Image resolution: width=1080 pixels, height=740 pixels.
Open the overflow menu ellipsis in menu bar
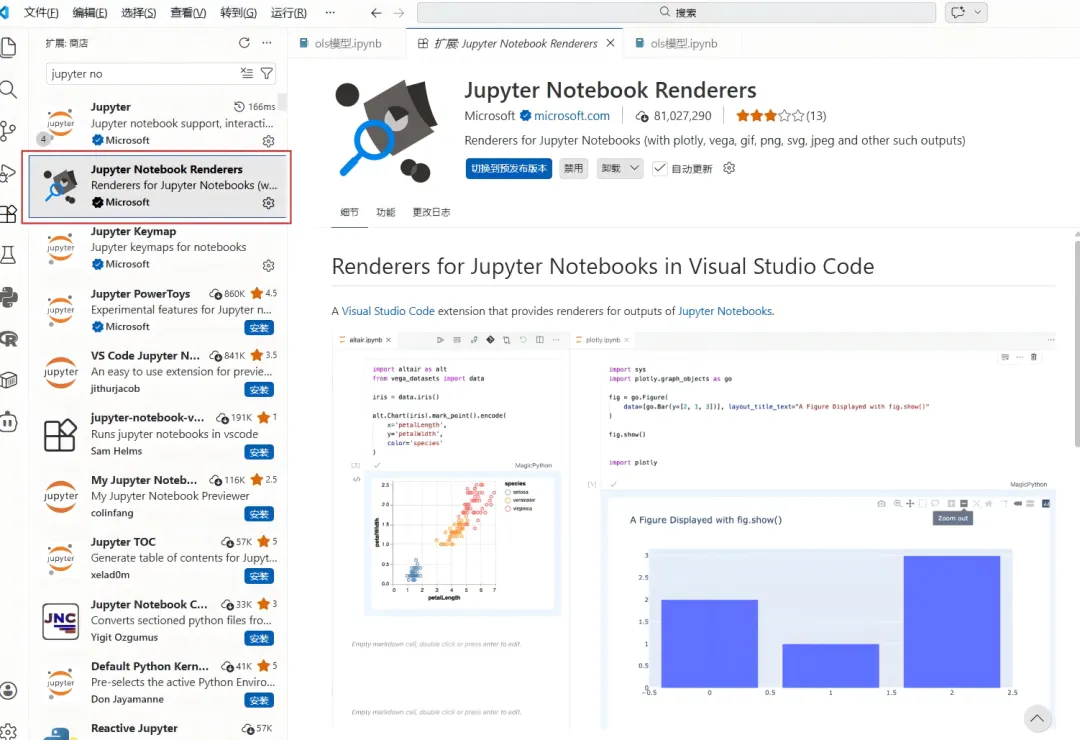click(x=330, y=12)
